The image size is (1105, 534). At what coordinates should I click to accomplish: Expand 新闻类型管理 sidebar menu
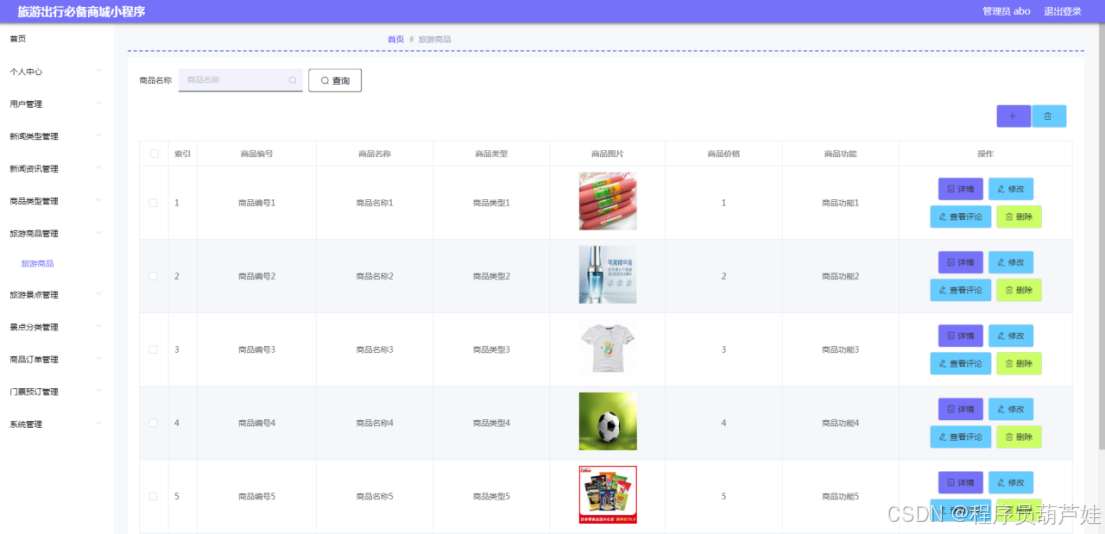click(x=56, y=136)
